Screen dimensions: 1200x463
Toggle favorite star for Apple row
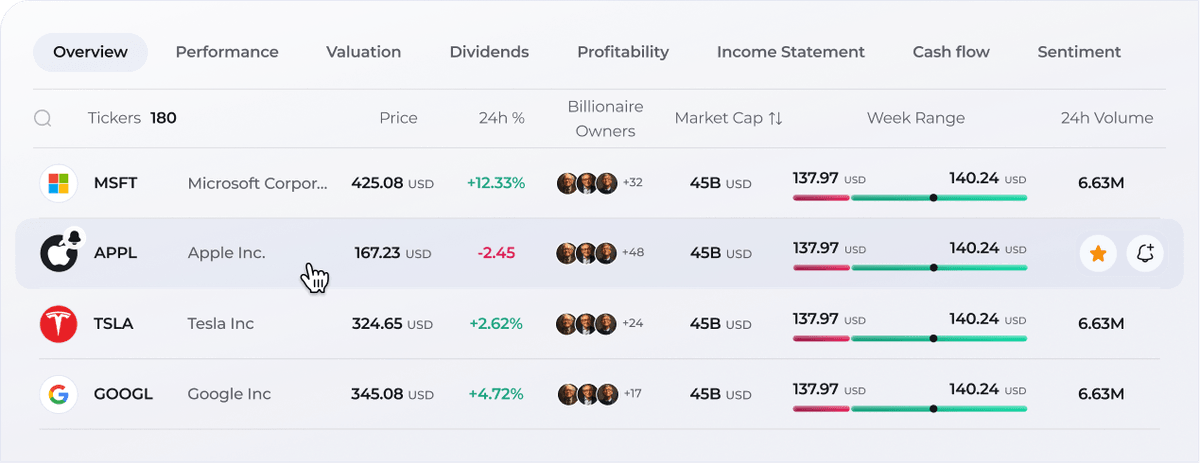pos(1098,254)
